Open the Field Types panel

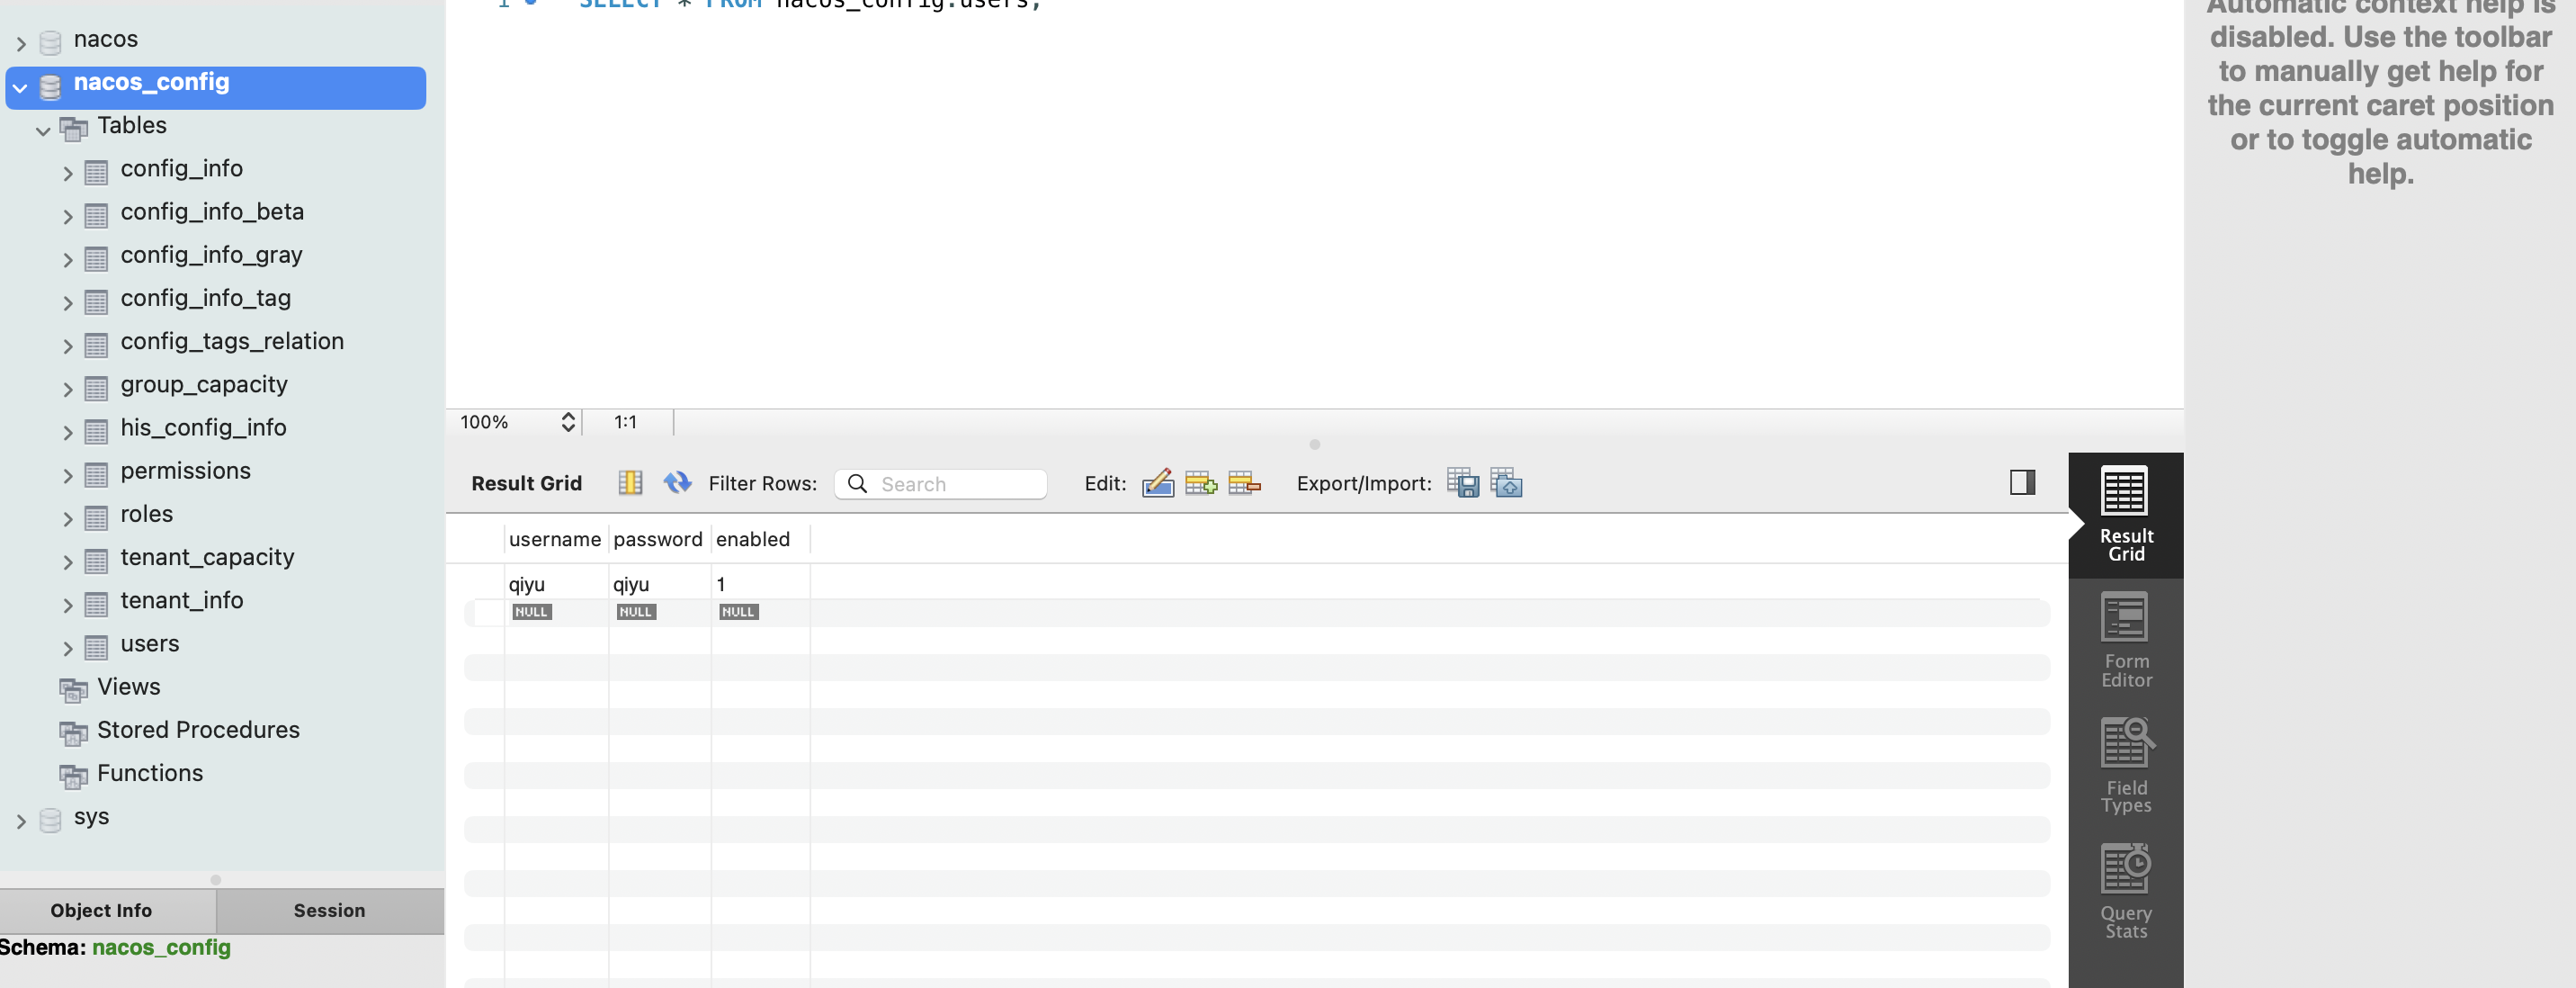pyautogui.click(x=2125, y=766)
